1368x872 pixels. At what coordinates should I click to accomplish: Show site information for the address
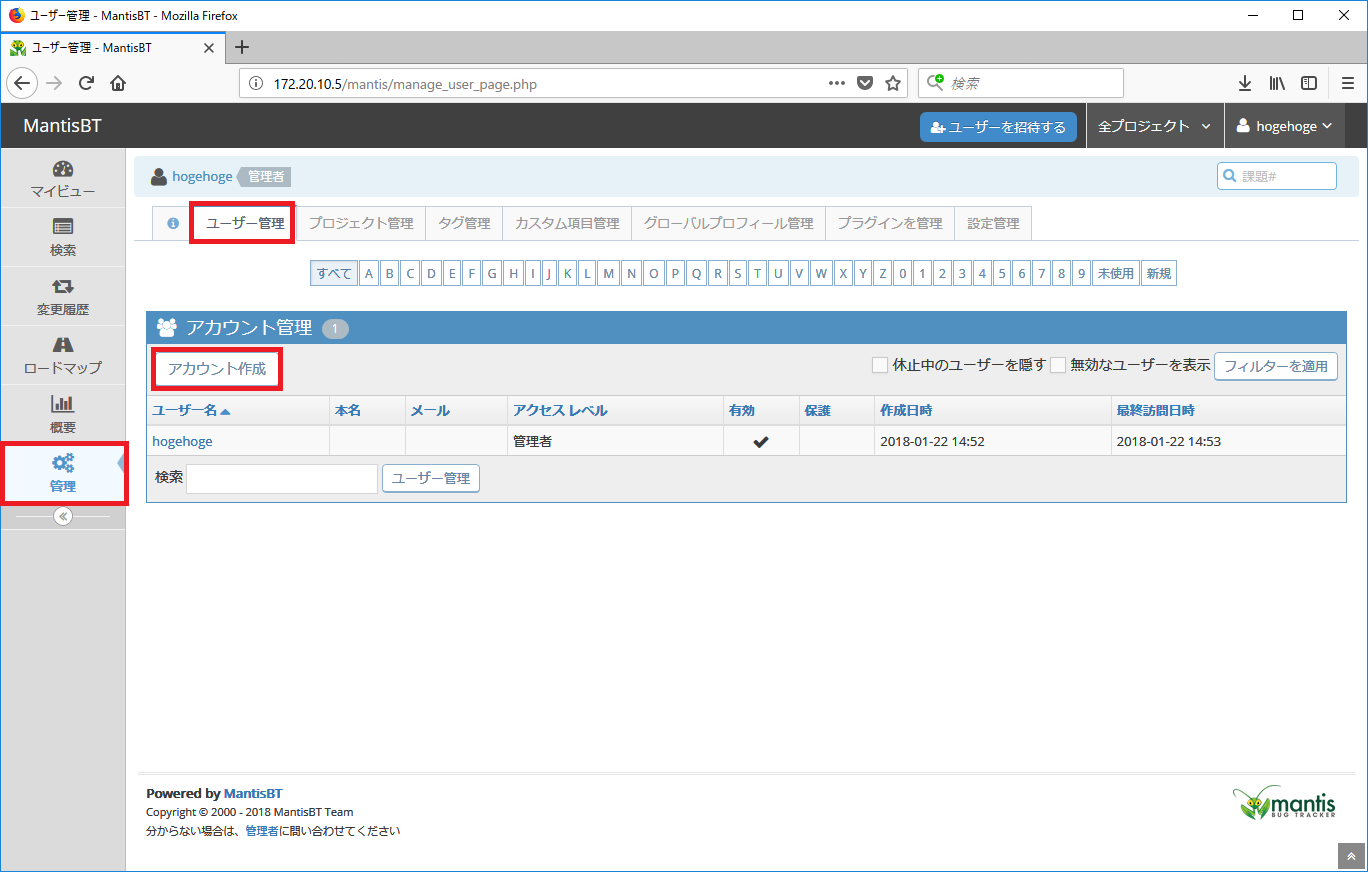pyautogui.click(x=255, y=84)
